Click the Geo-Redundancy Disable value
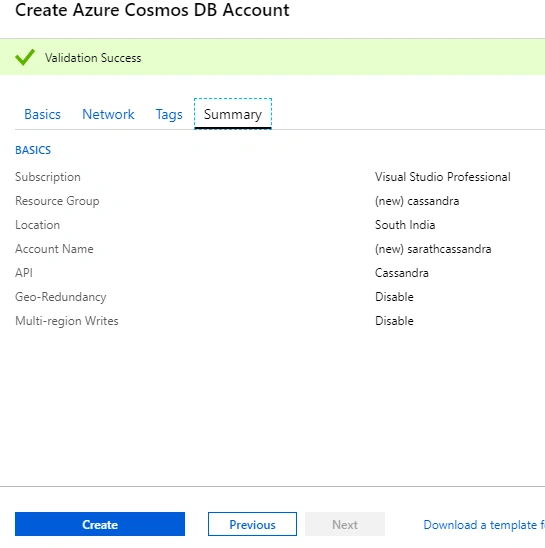This screenshot has height=548, width=545. pyautogui.click(x=394, y=297)
